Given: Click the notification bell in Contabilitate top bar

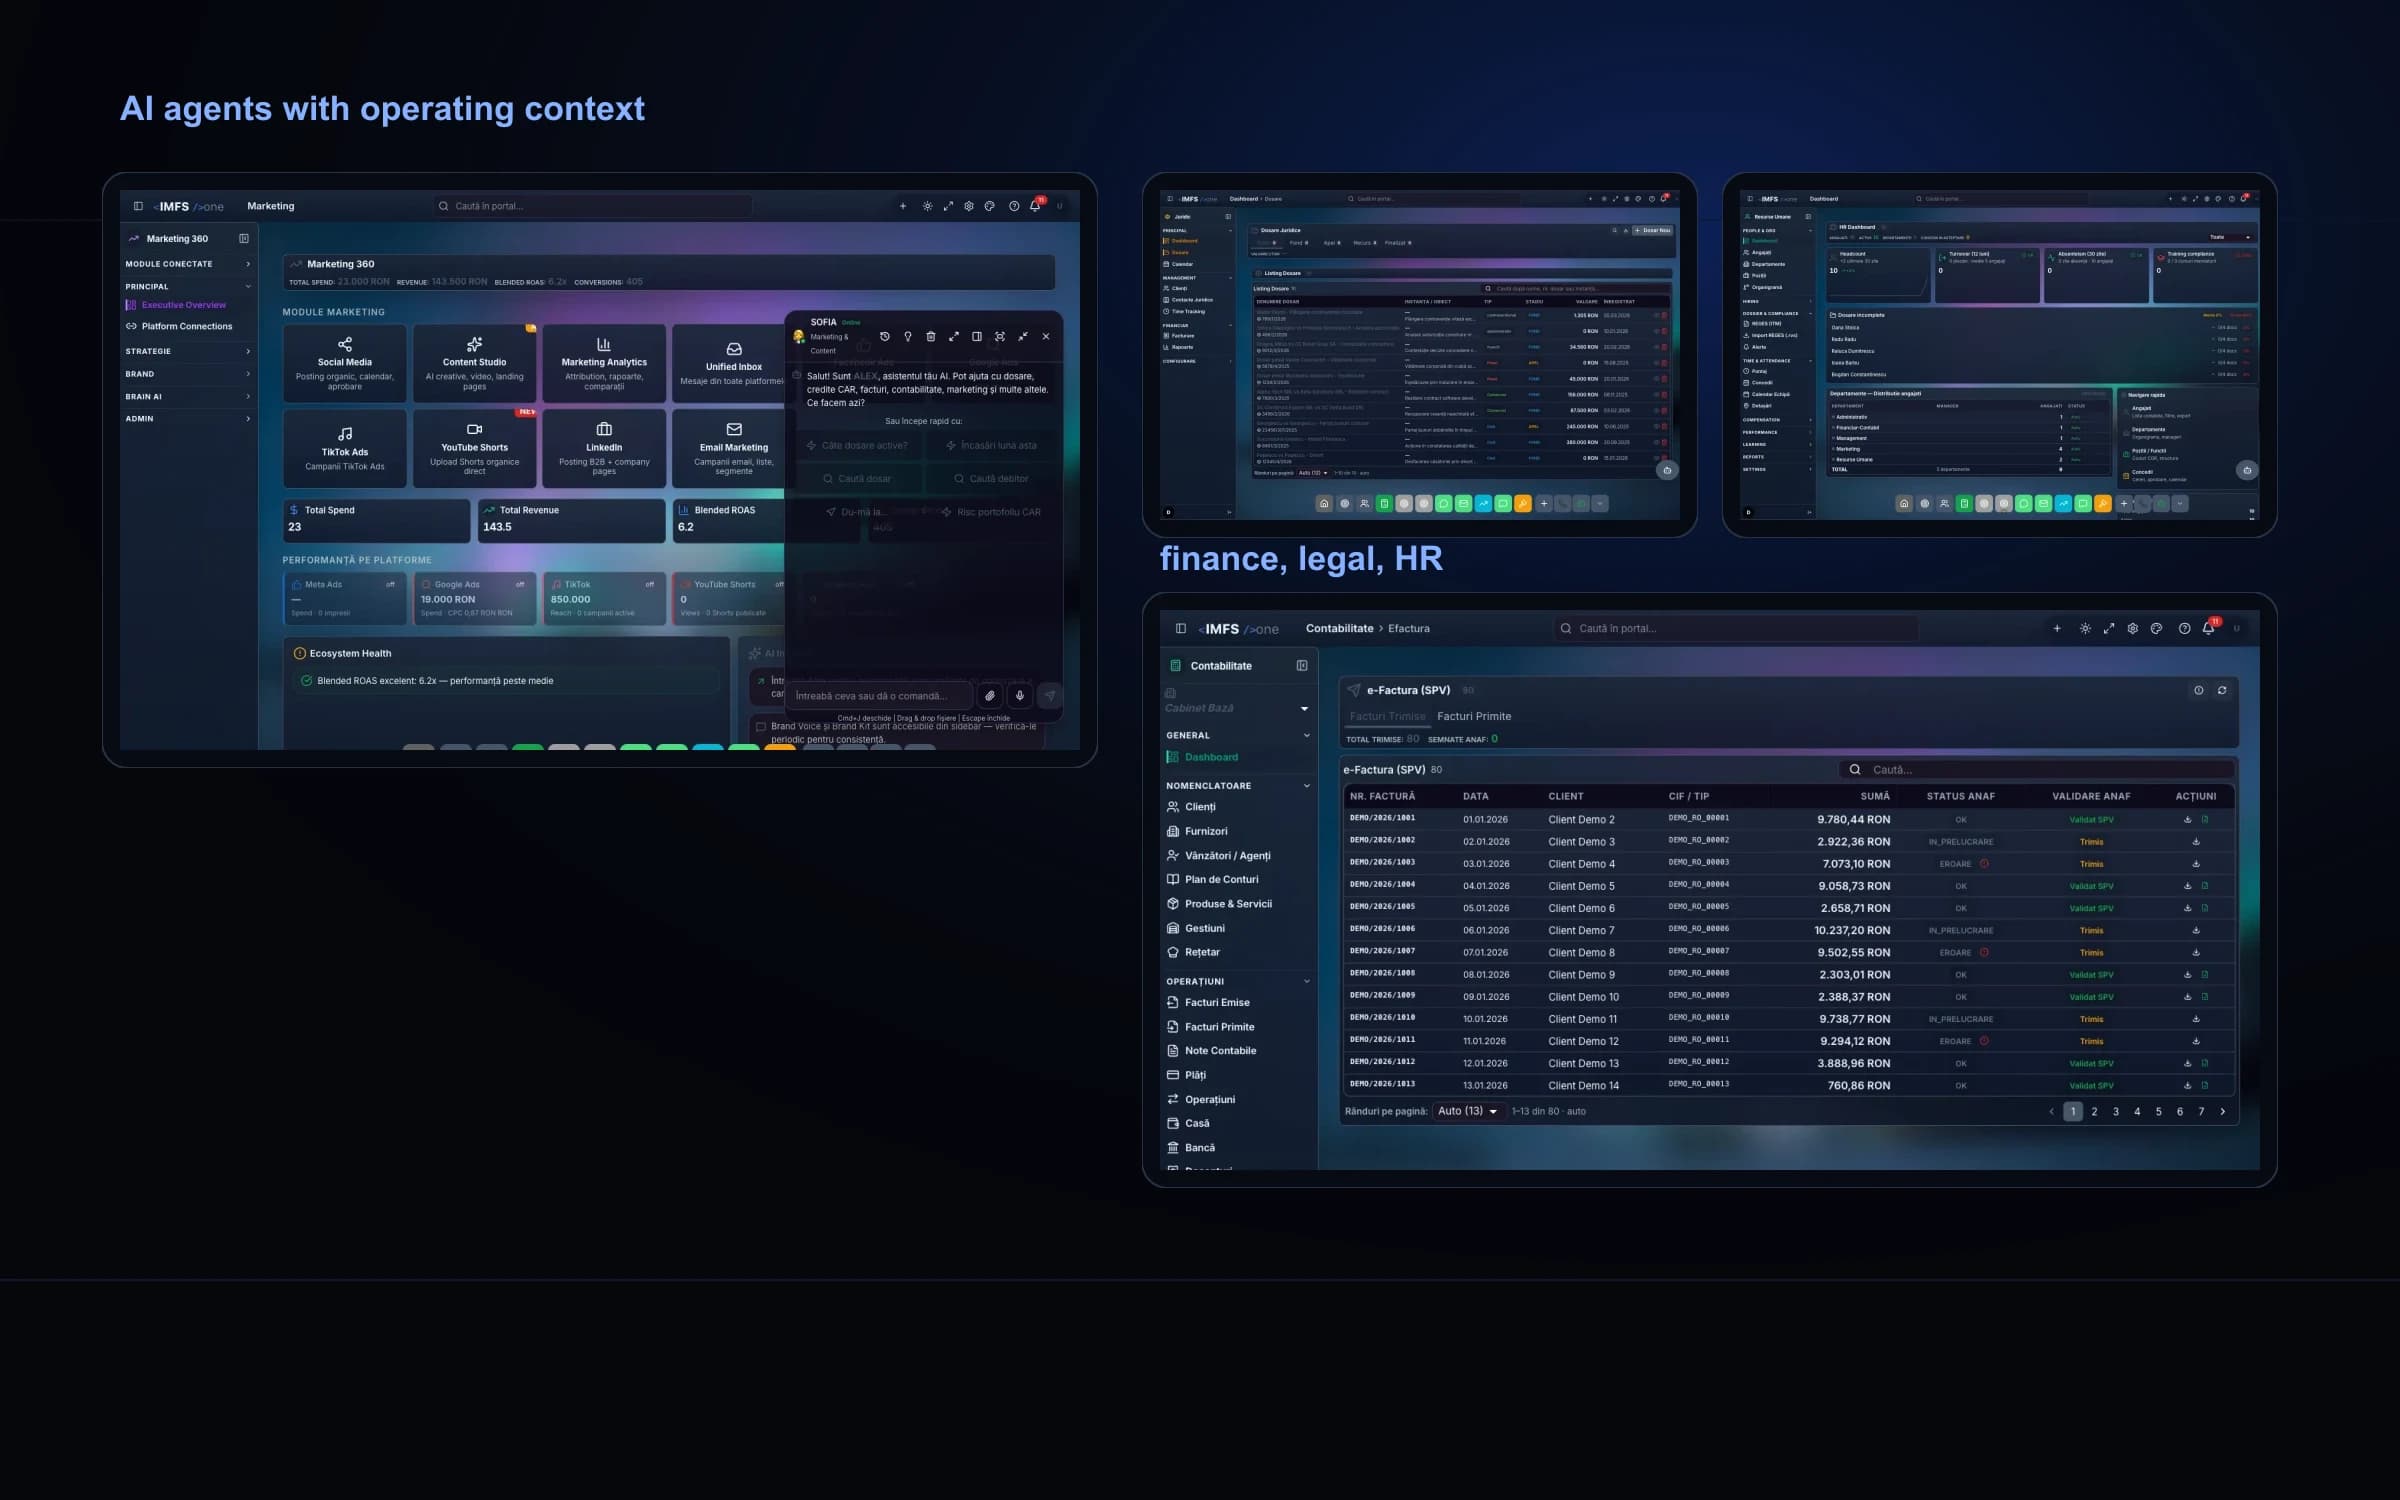Looking at the screenshot, I should click(2208, 628).
